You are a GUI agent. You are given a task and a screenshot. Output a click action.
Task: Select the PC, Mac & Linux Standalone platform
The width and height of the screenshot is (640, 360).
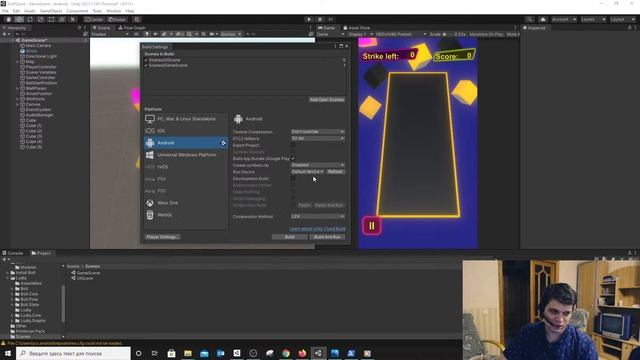[186, 119]
